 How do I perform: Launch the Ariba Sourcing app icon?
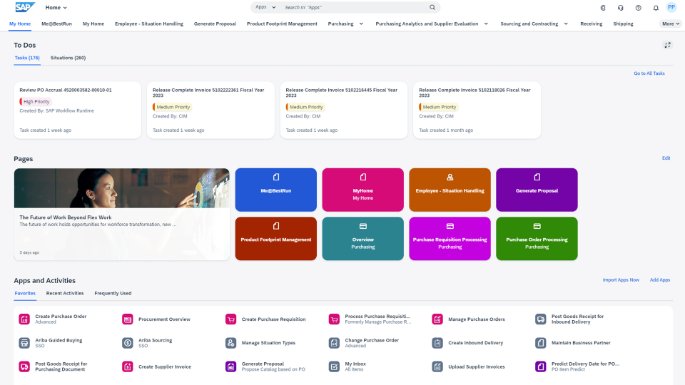[128, 343]
